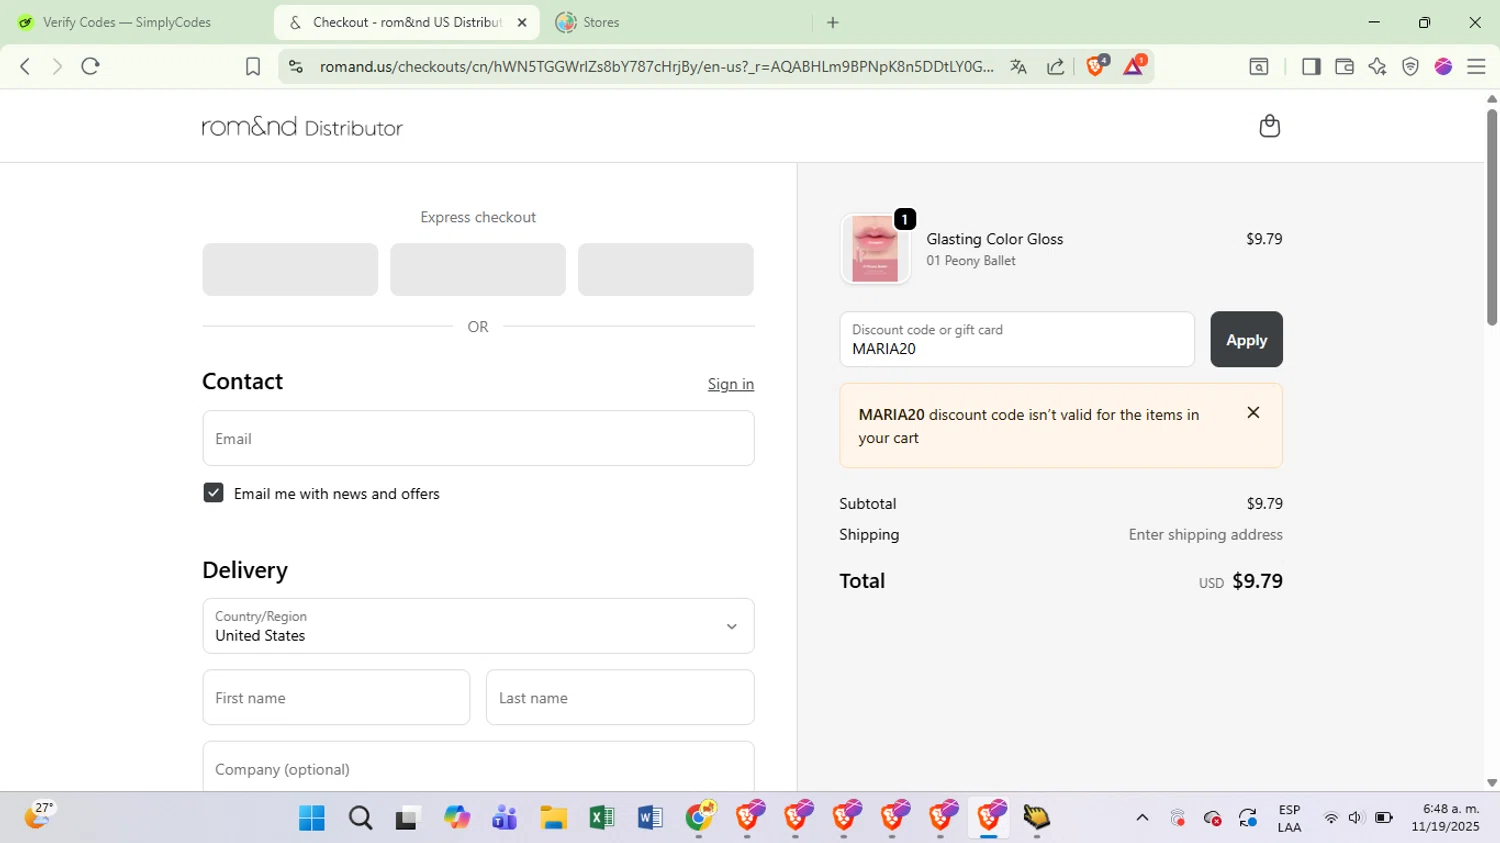Open the Windows Start menu

pos(312,818)
